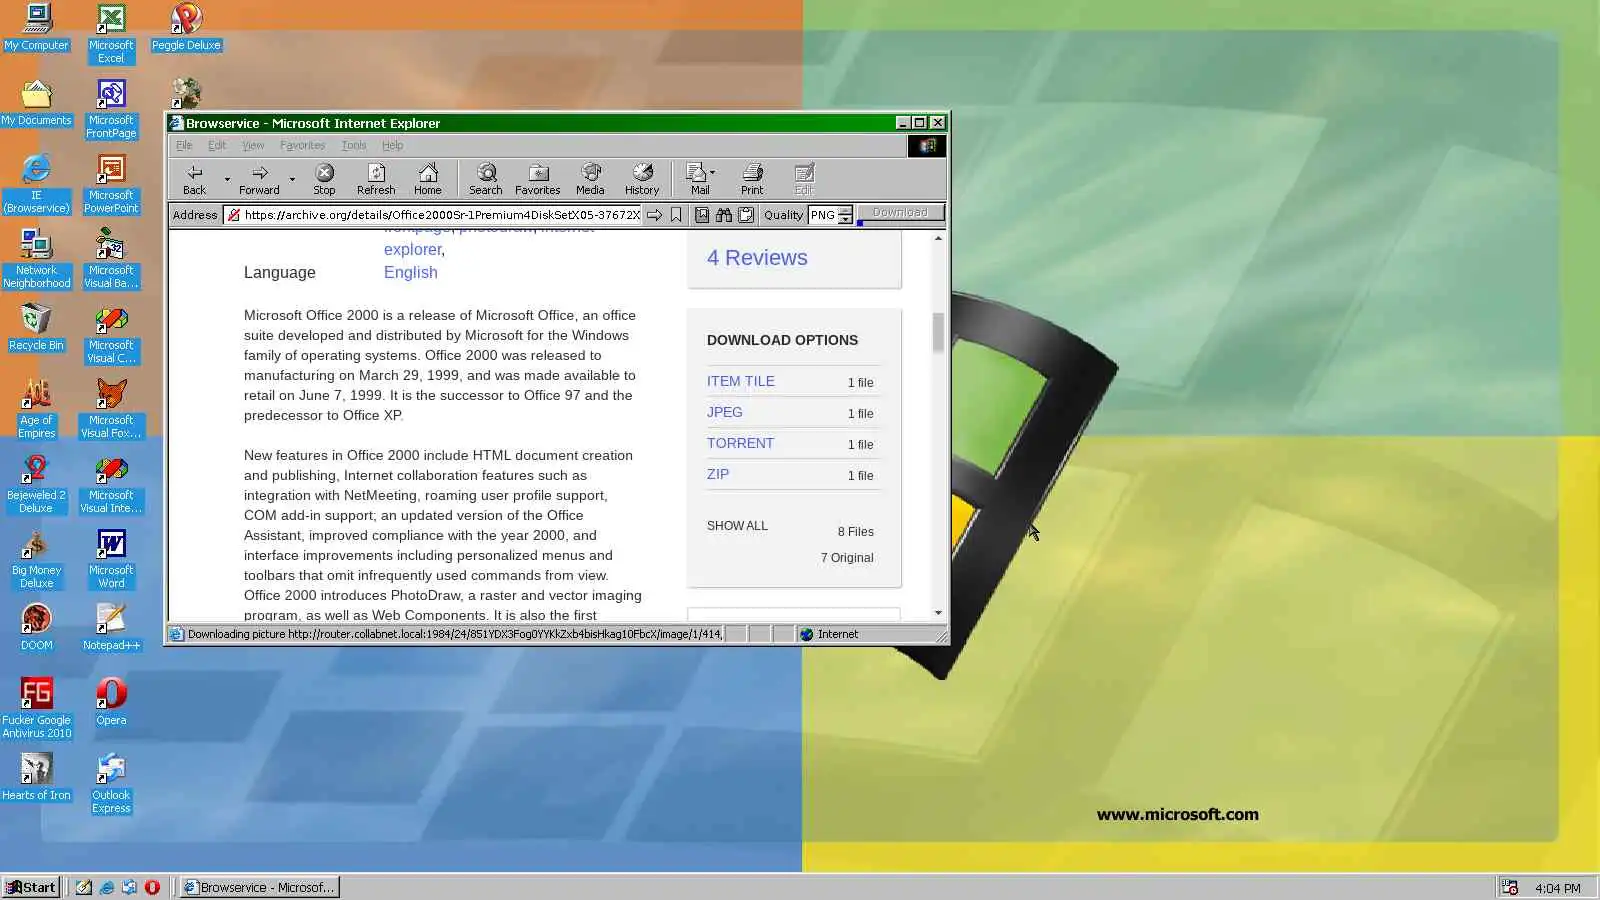Click the framed-page icon left of the binoculars
The width and height of the screenshot is (1600, 900).
(702, 215)
